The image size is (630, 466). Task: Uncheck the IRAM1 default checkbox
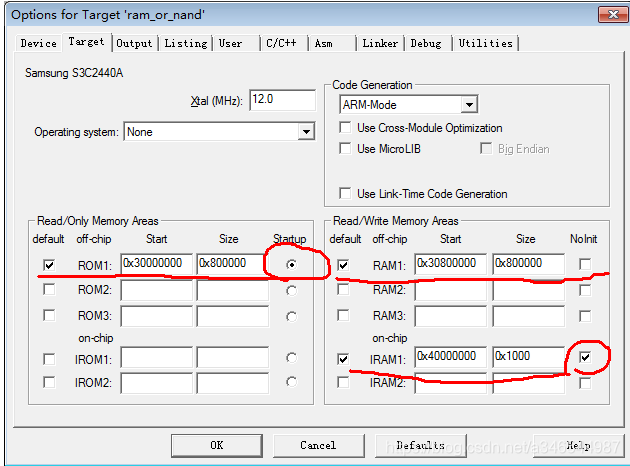[x=343, y=359]
